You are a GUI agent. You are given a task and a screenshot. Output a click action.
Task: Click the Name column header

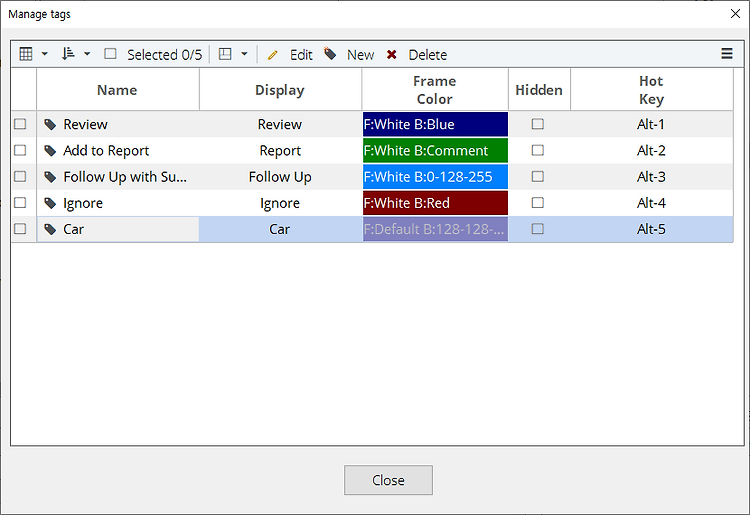(x=118, y=90)
